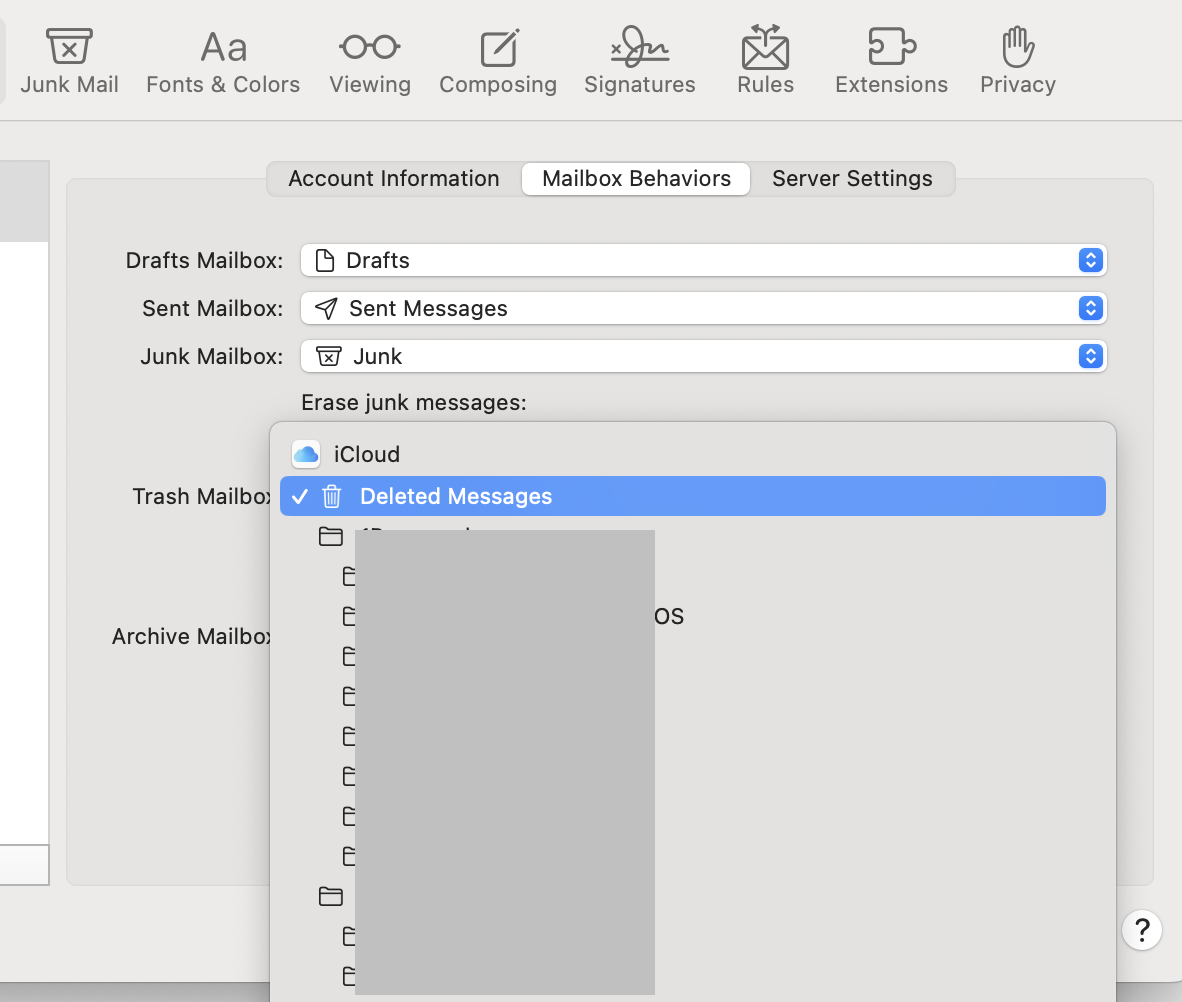Open the Extensions preferences pane
Screen dimensions: 1182x1002
891,62
